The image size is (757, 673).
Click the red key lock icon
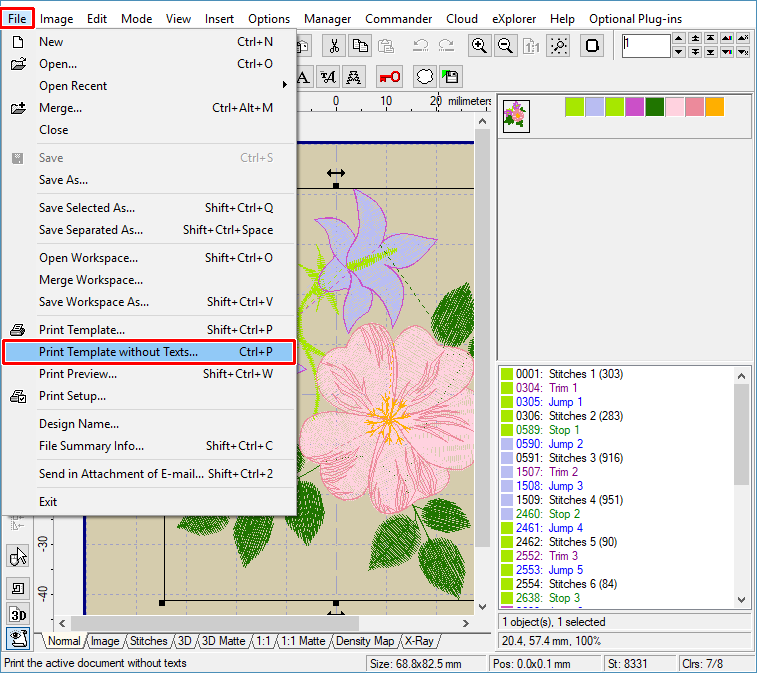pyautogui.click(x=389, y=77)
